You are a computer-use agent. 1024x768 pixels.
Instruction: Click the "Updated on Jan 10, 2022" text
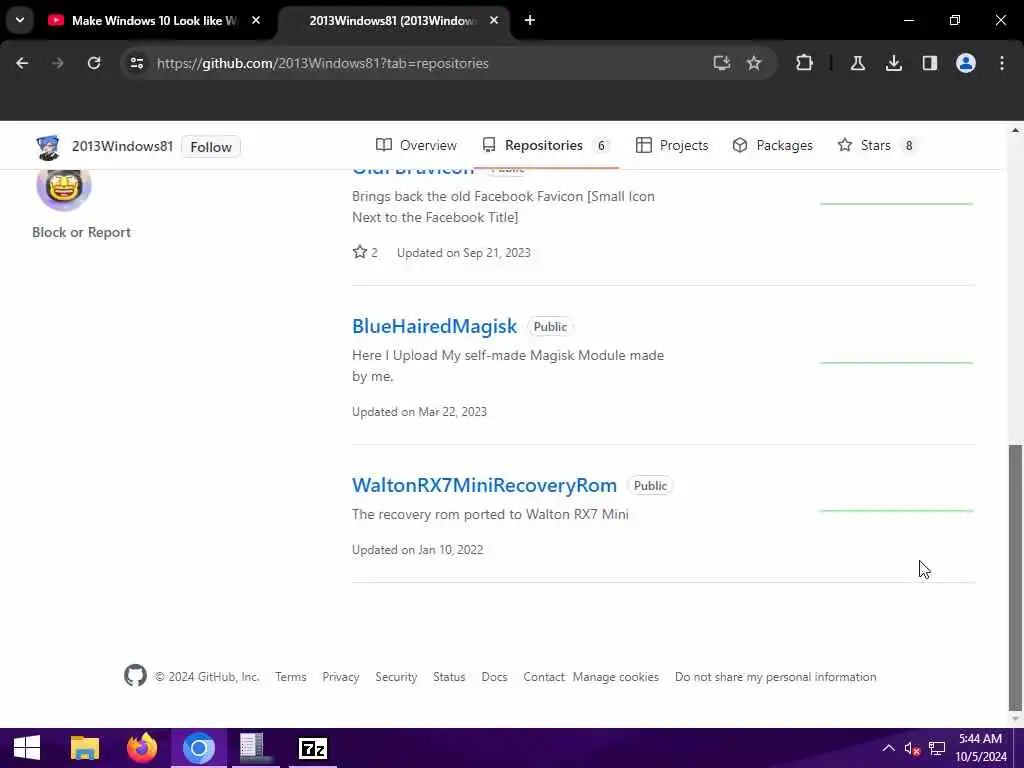(x=417, y=550)
